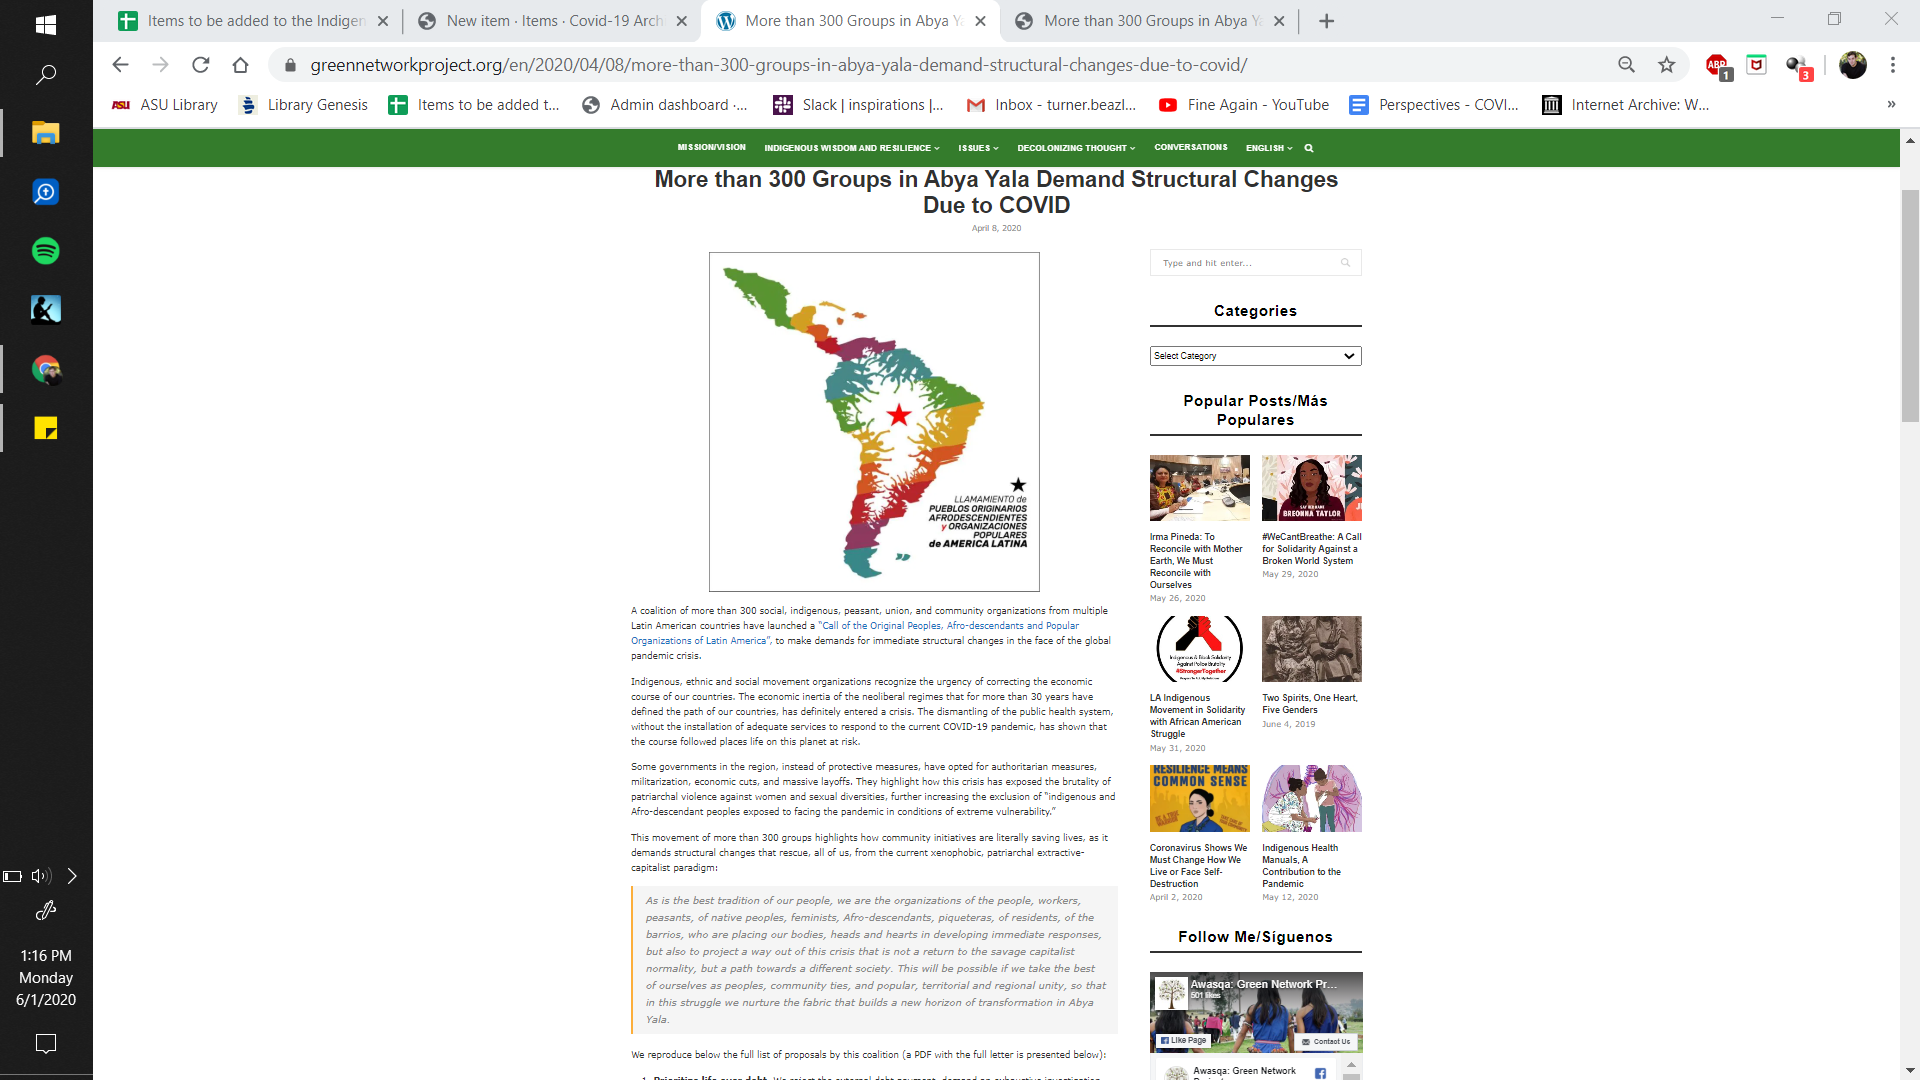This screenshot has width=1920, height=1080.
Task: Reload the page with the refresh icon
Action: pyautogui.click(x=200, y=65)
